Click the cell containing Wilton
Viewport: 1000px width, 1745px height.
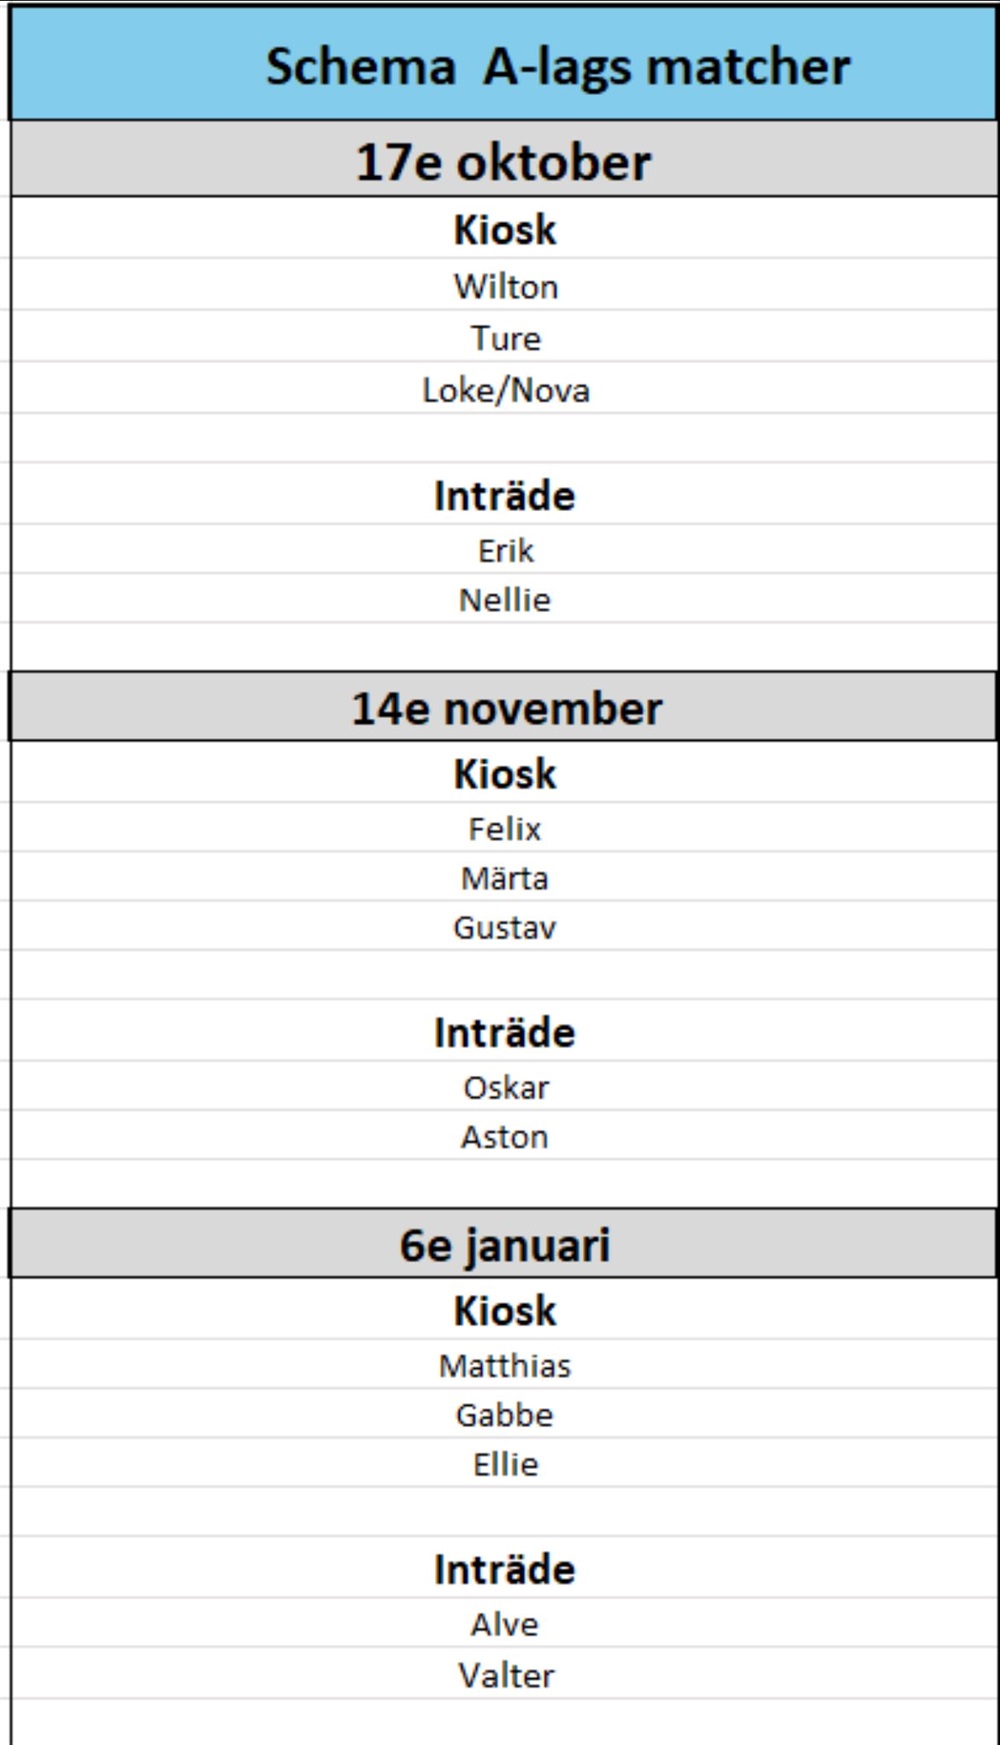click(506, 287)
